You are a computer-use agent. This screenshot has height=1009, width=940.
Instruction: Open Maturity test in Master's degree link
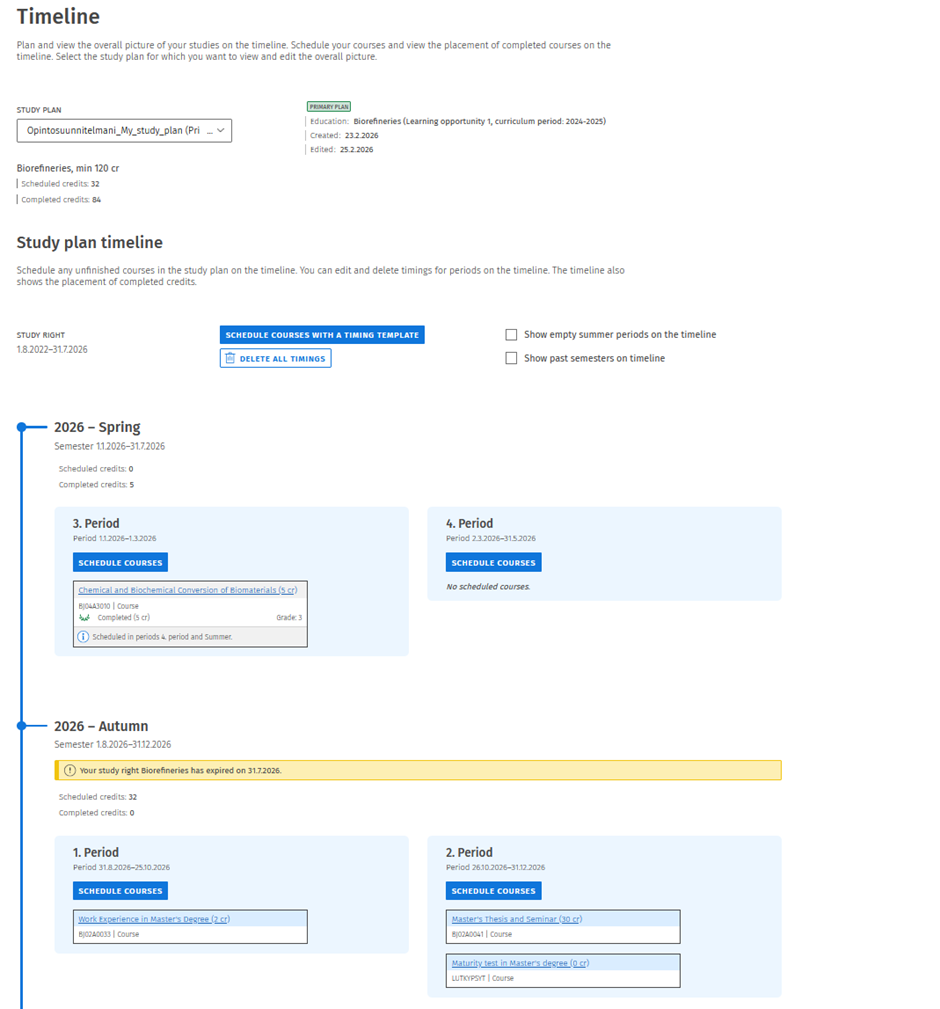coord(520,963)
